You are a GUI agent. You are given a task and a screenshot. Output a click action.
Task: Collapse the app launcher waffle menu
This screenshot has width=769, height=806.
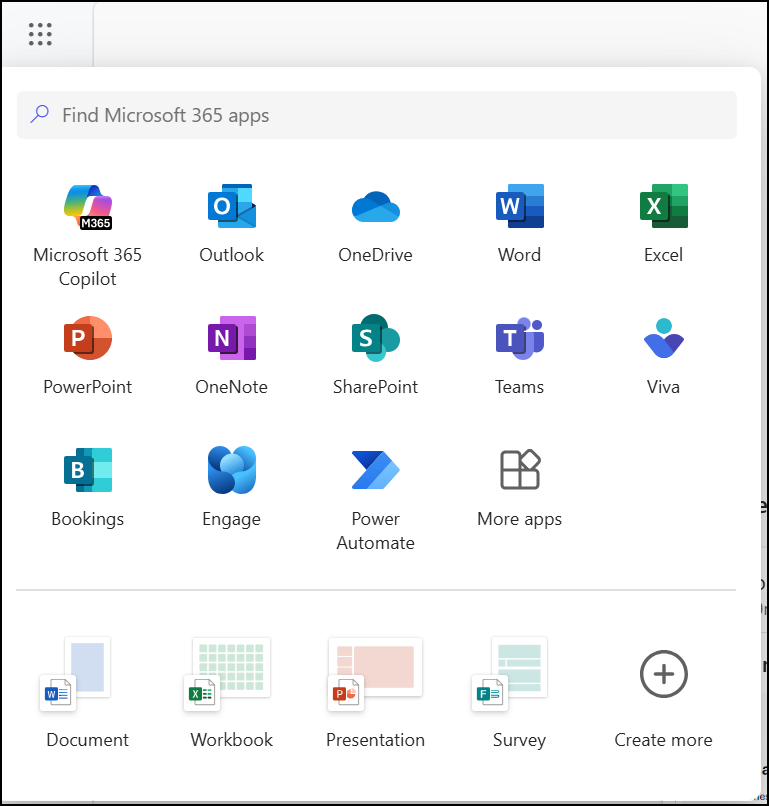click(x=41, y=33)
